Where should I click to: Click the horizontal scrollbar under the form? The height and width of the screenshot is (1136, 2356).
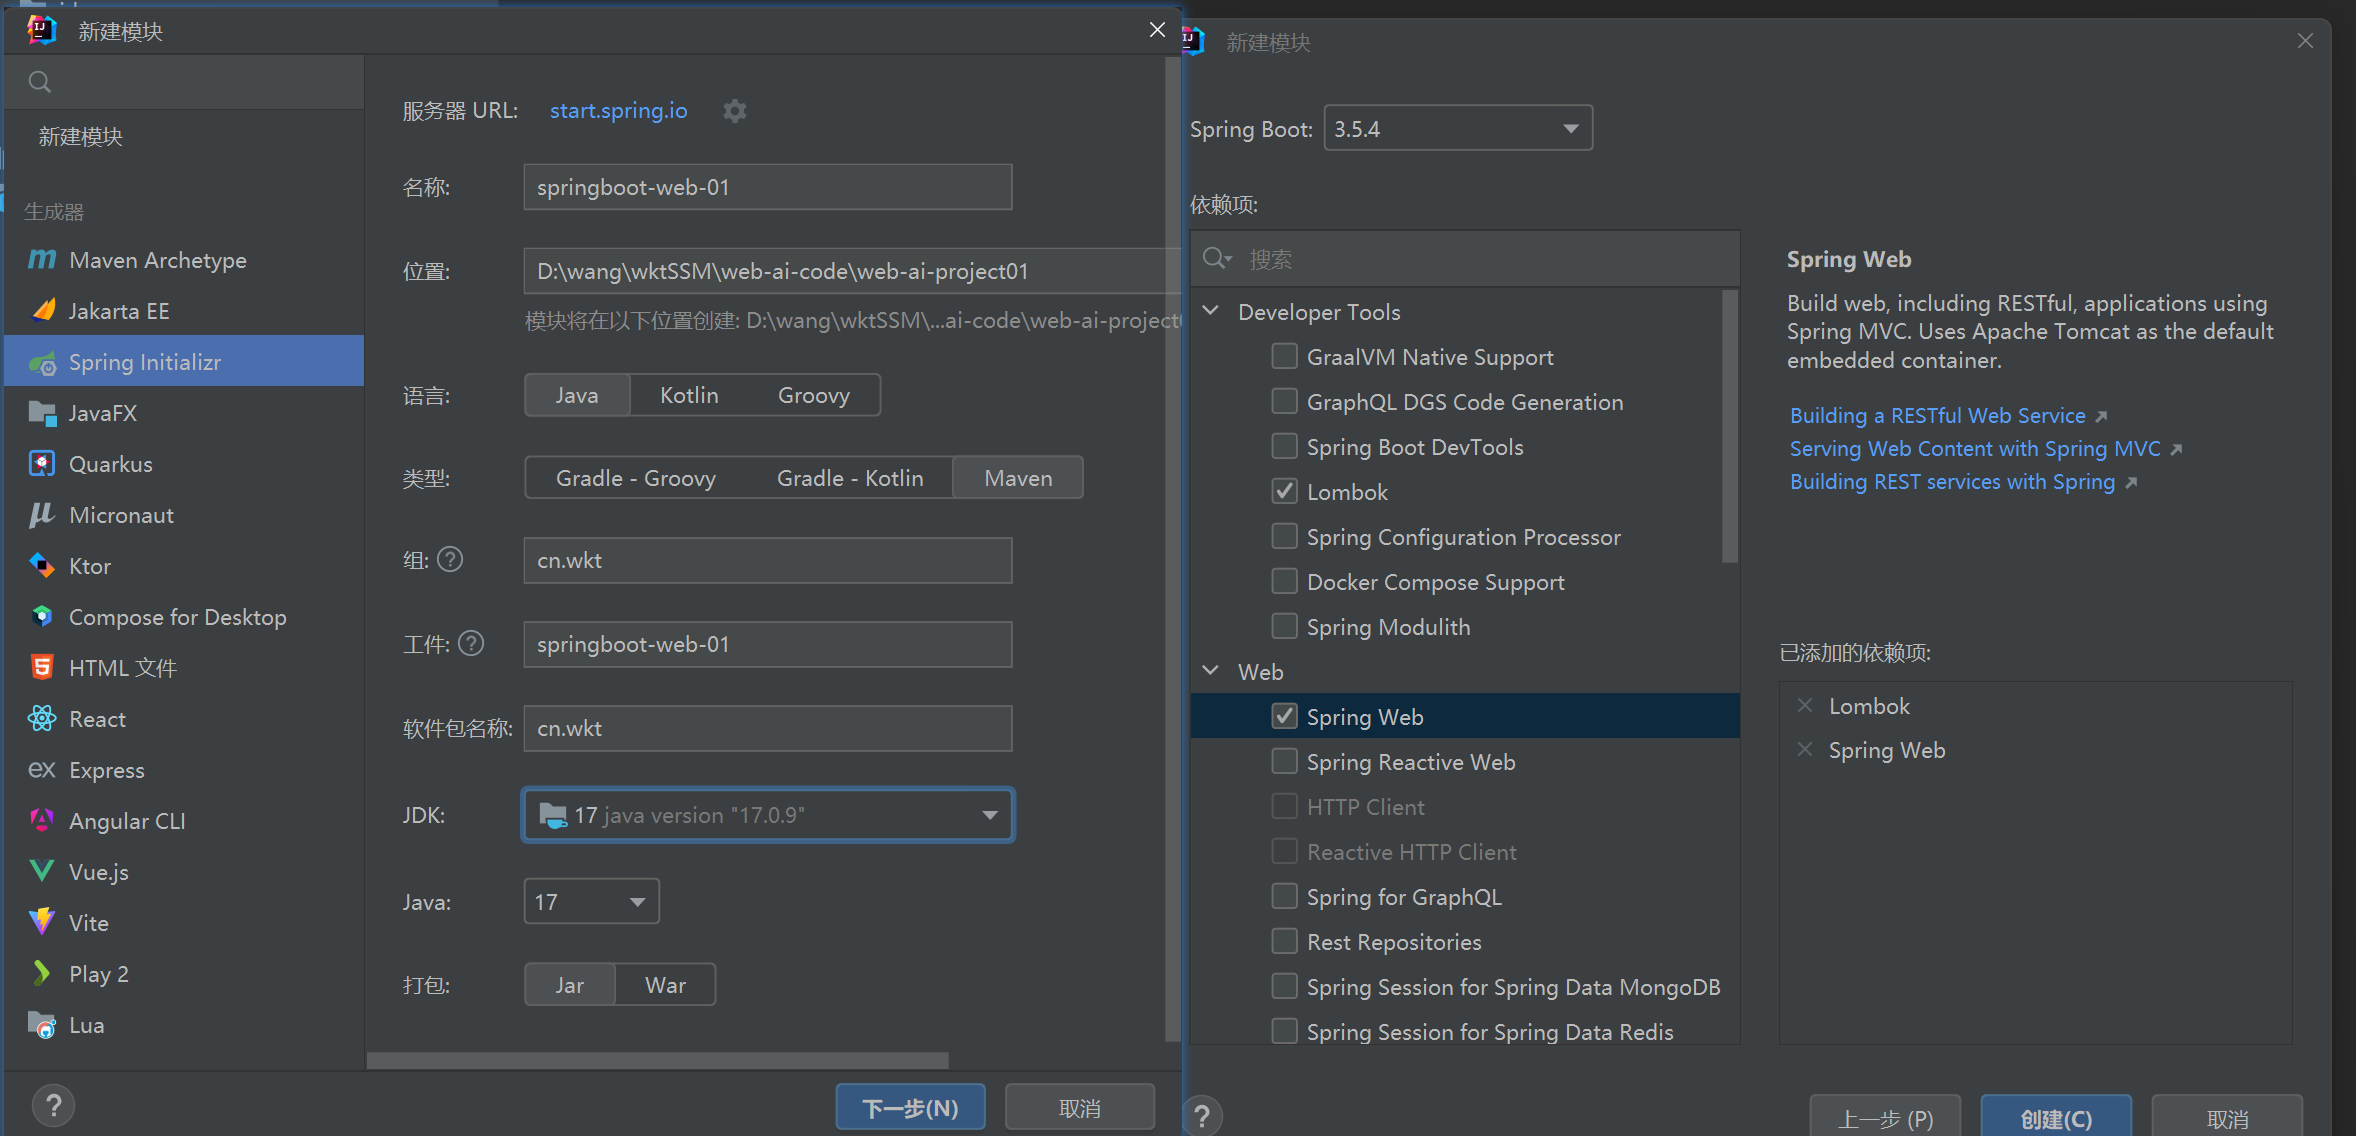tap(657, 1060)
